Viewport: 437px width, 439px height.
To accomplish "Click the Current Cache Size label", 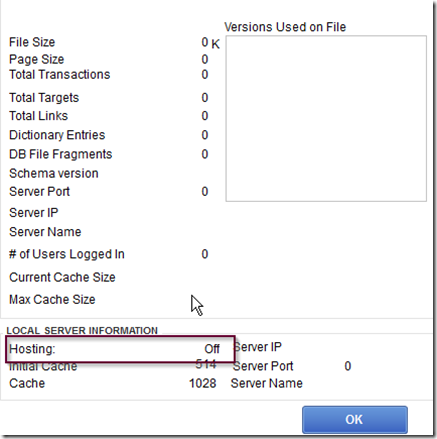I will click(x=62, y=277).
